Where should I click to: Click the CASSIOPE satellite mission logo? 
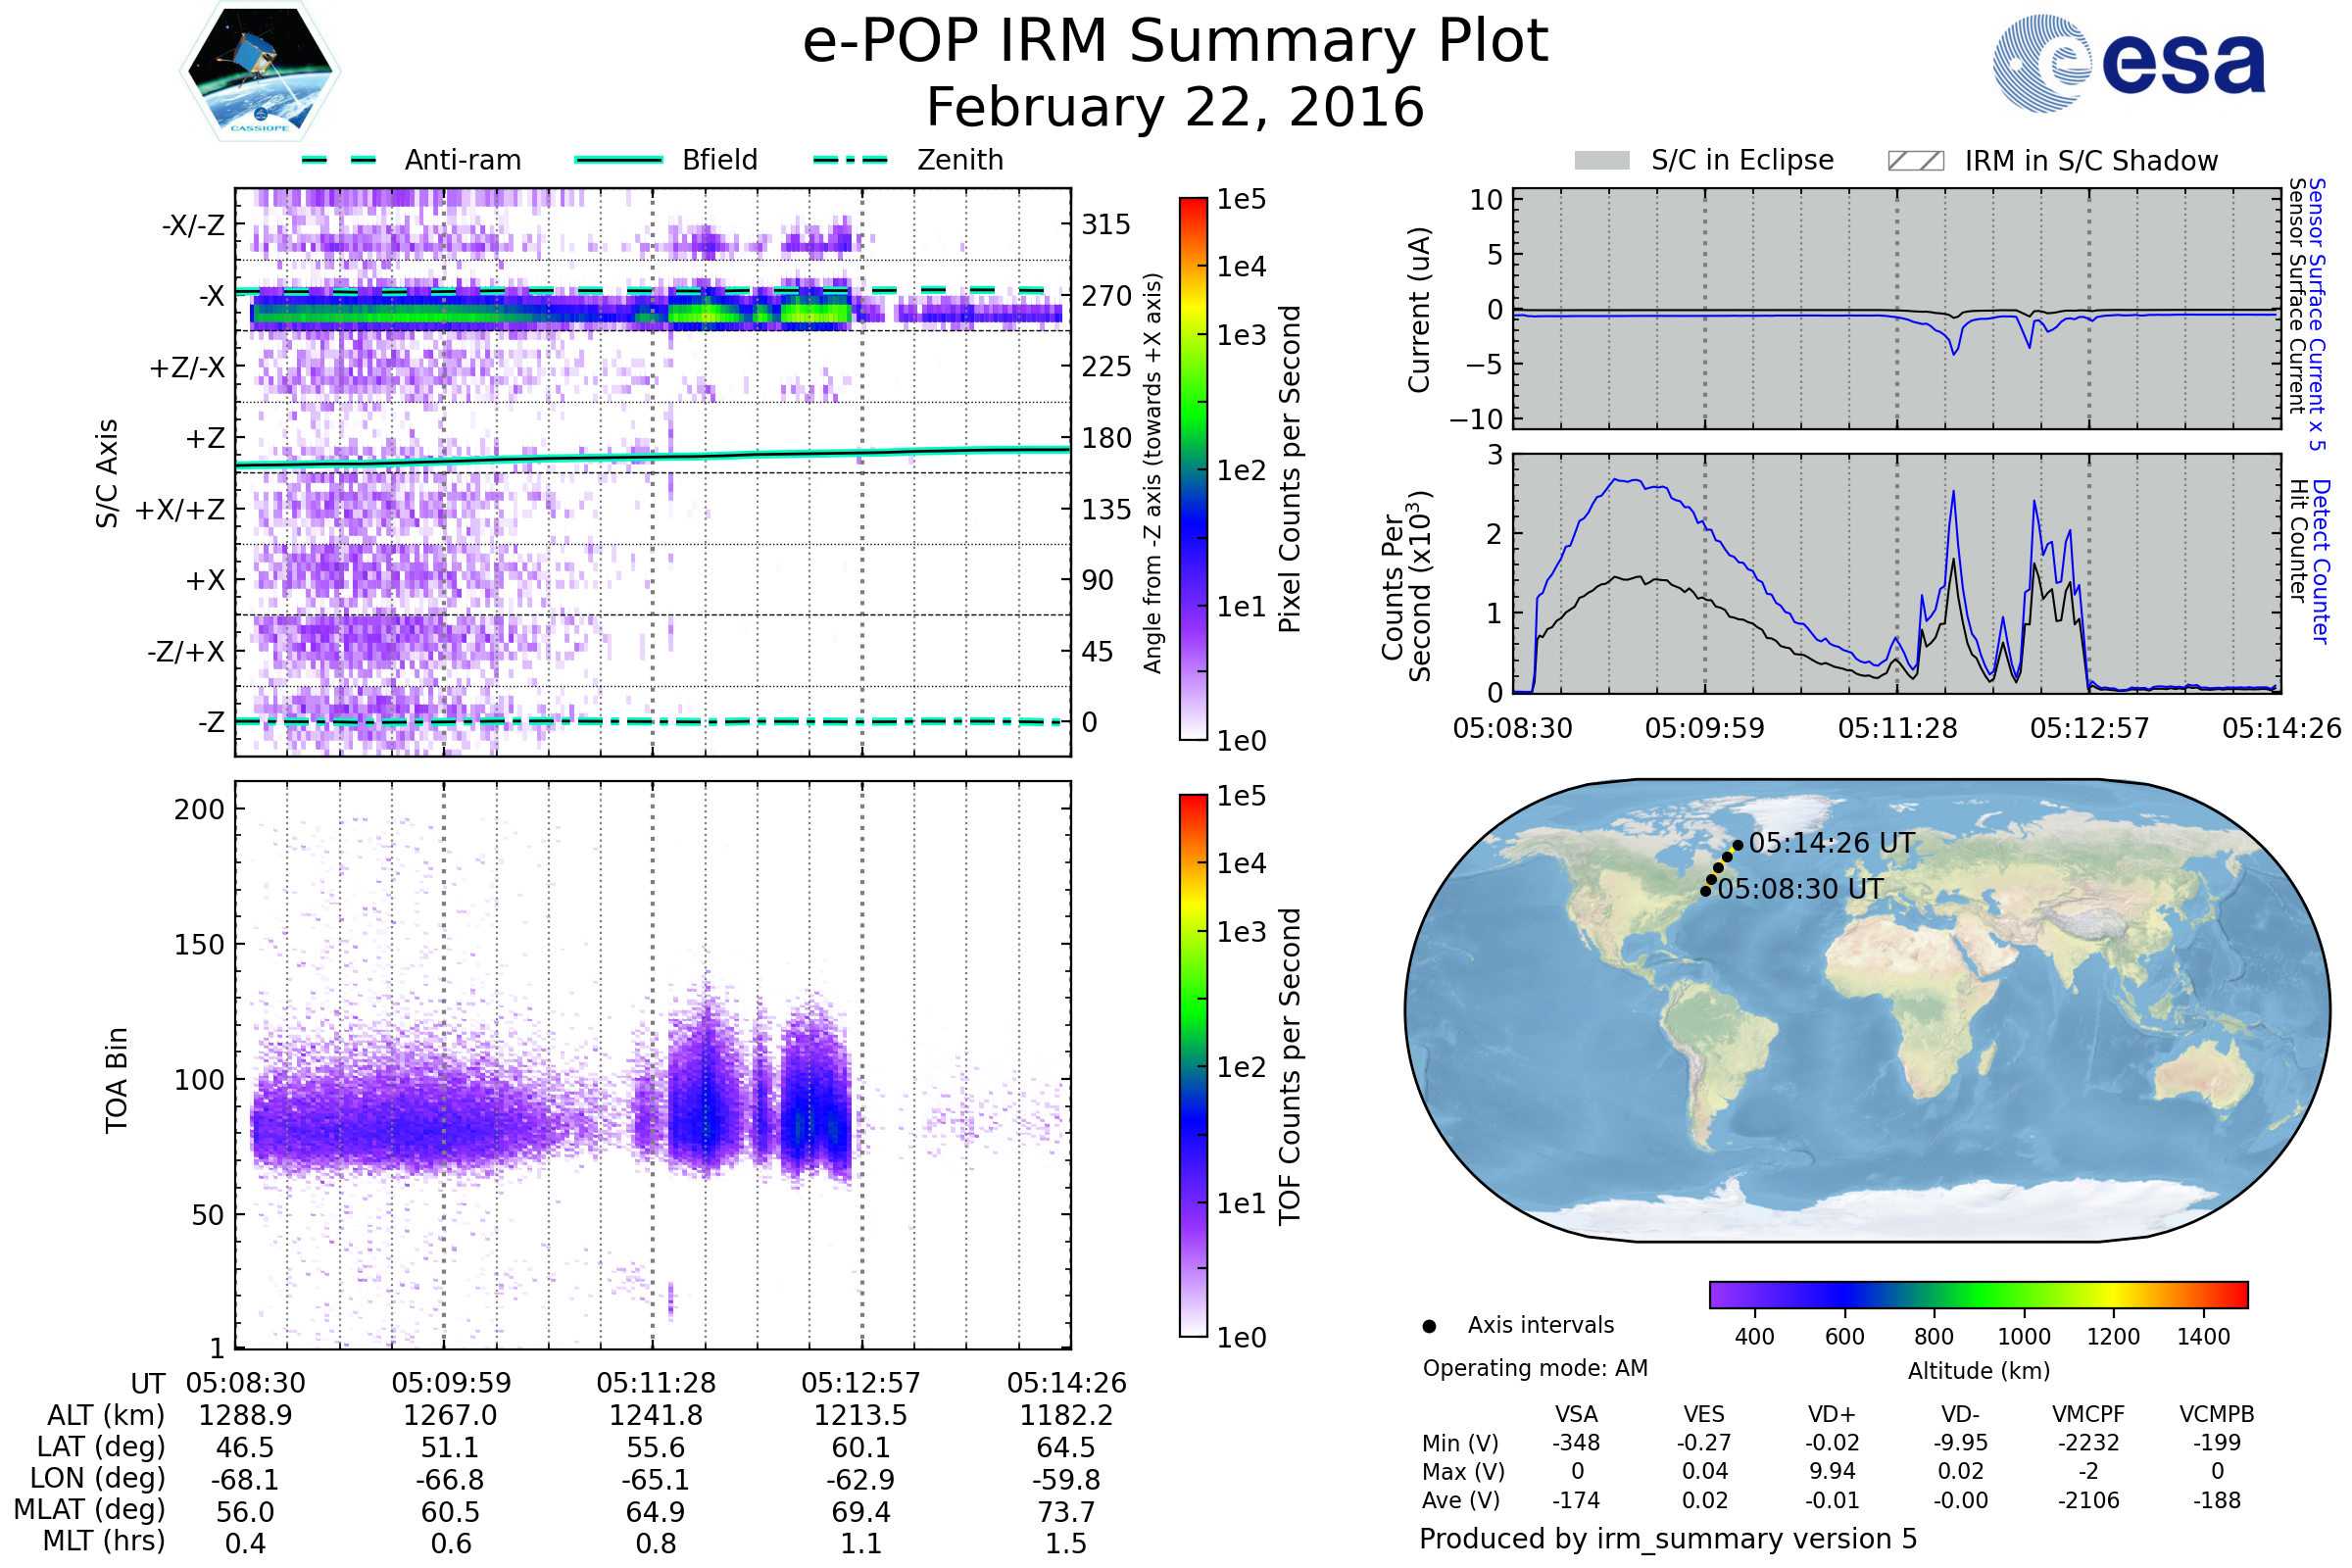tap(260, 72)
